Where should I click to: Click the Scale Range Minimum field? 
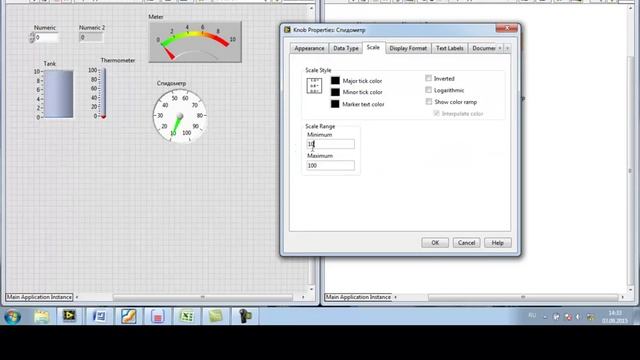331,144
